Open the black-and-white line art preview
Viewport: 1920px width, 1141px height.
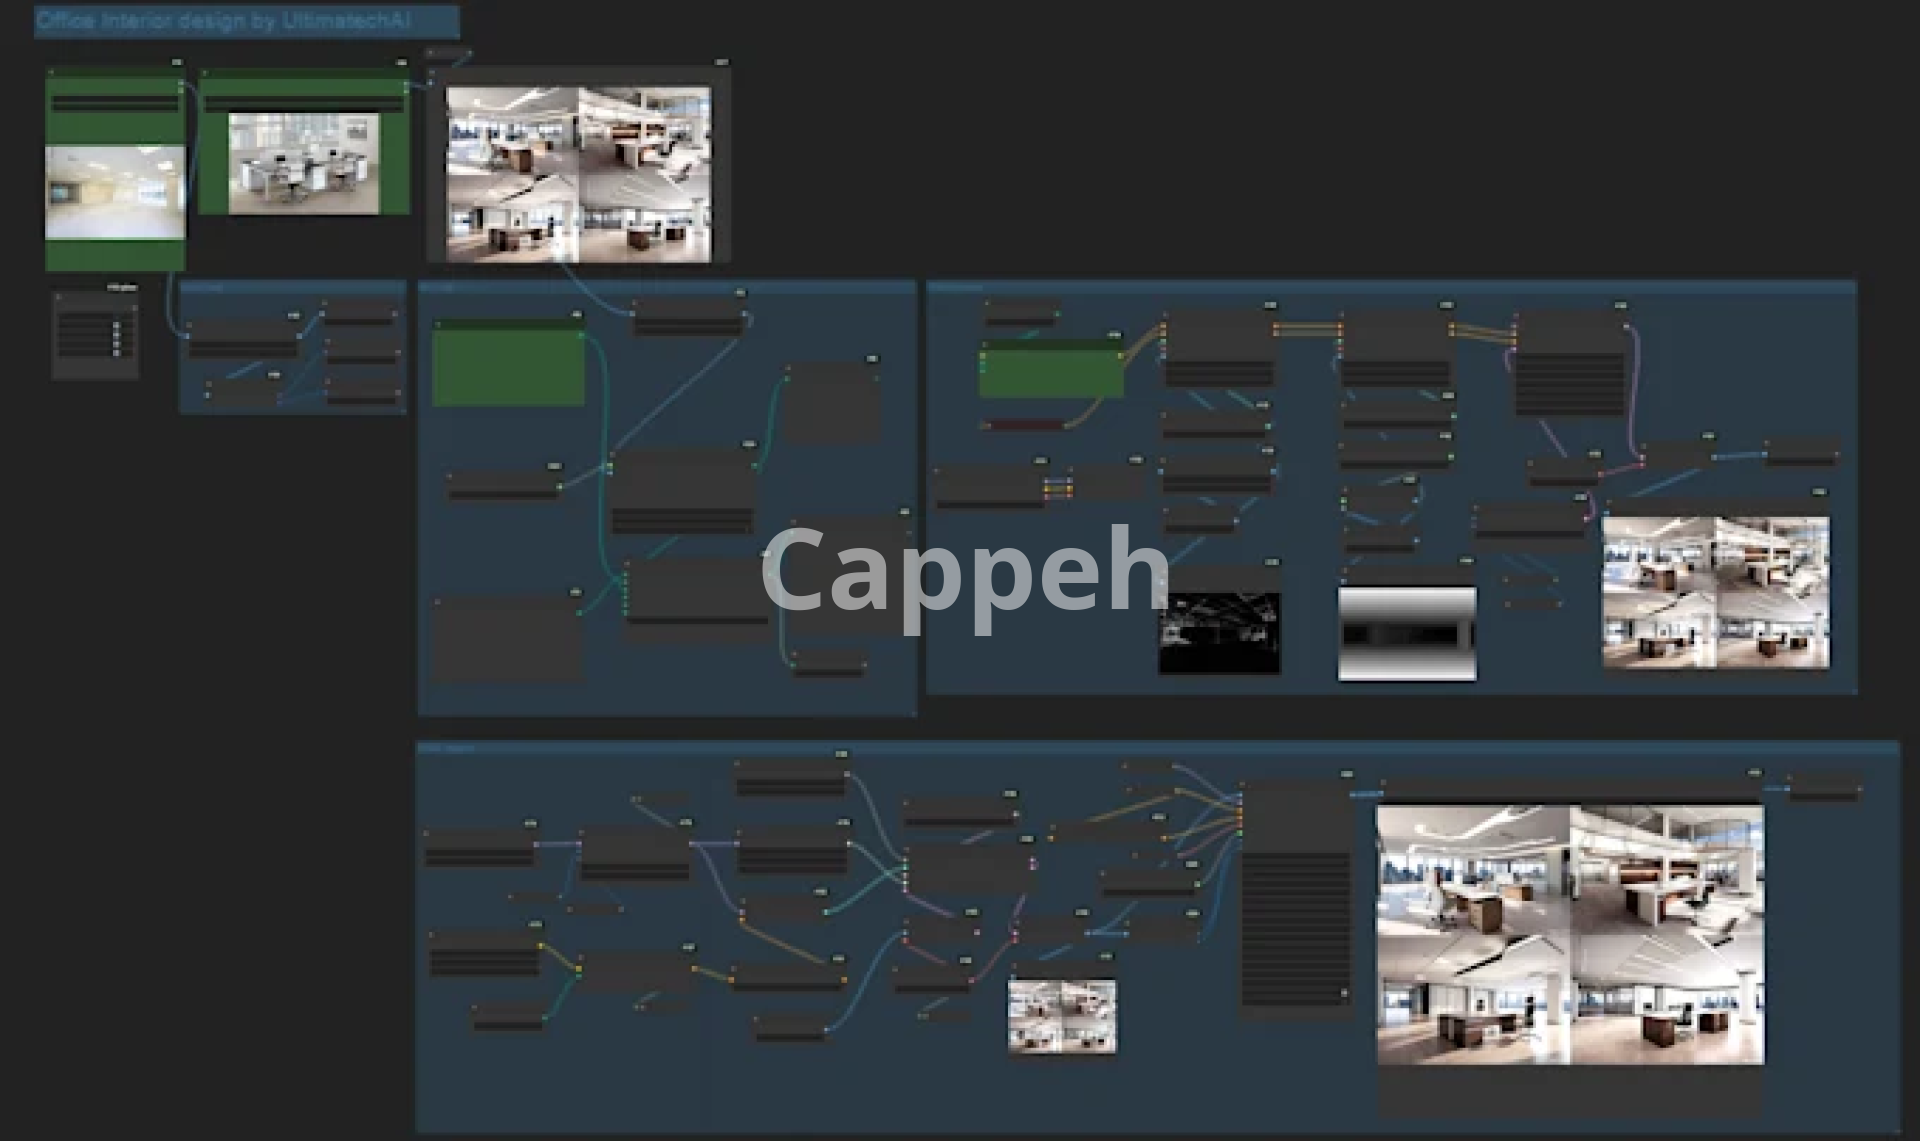point(1219,633)
